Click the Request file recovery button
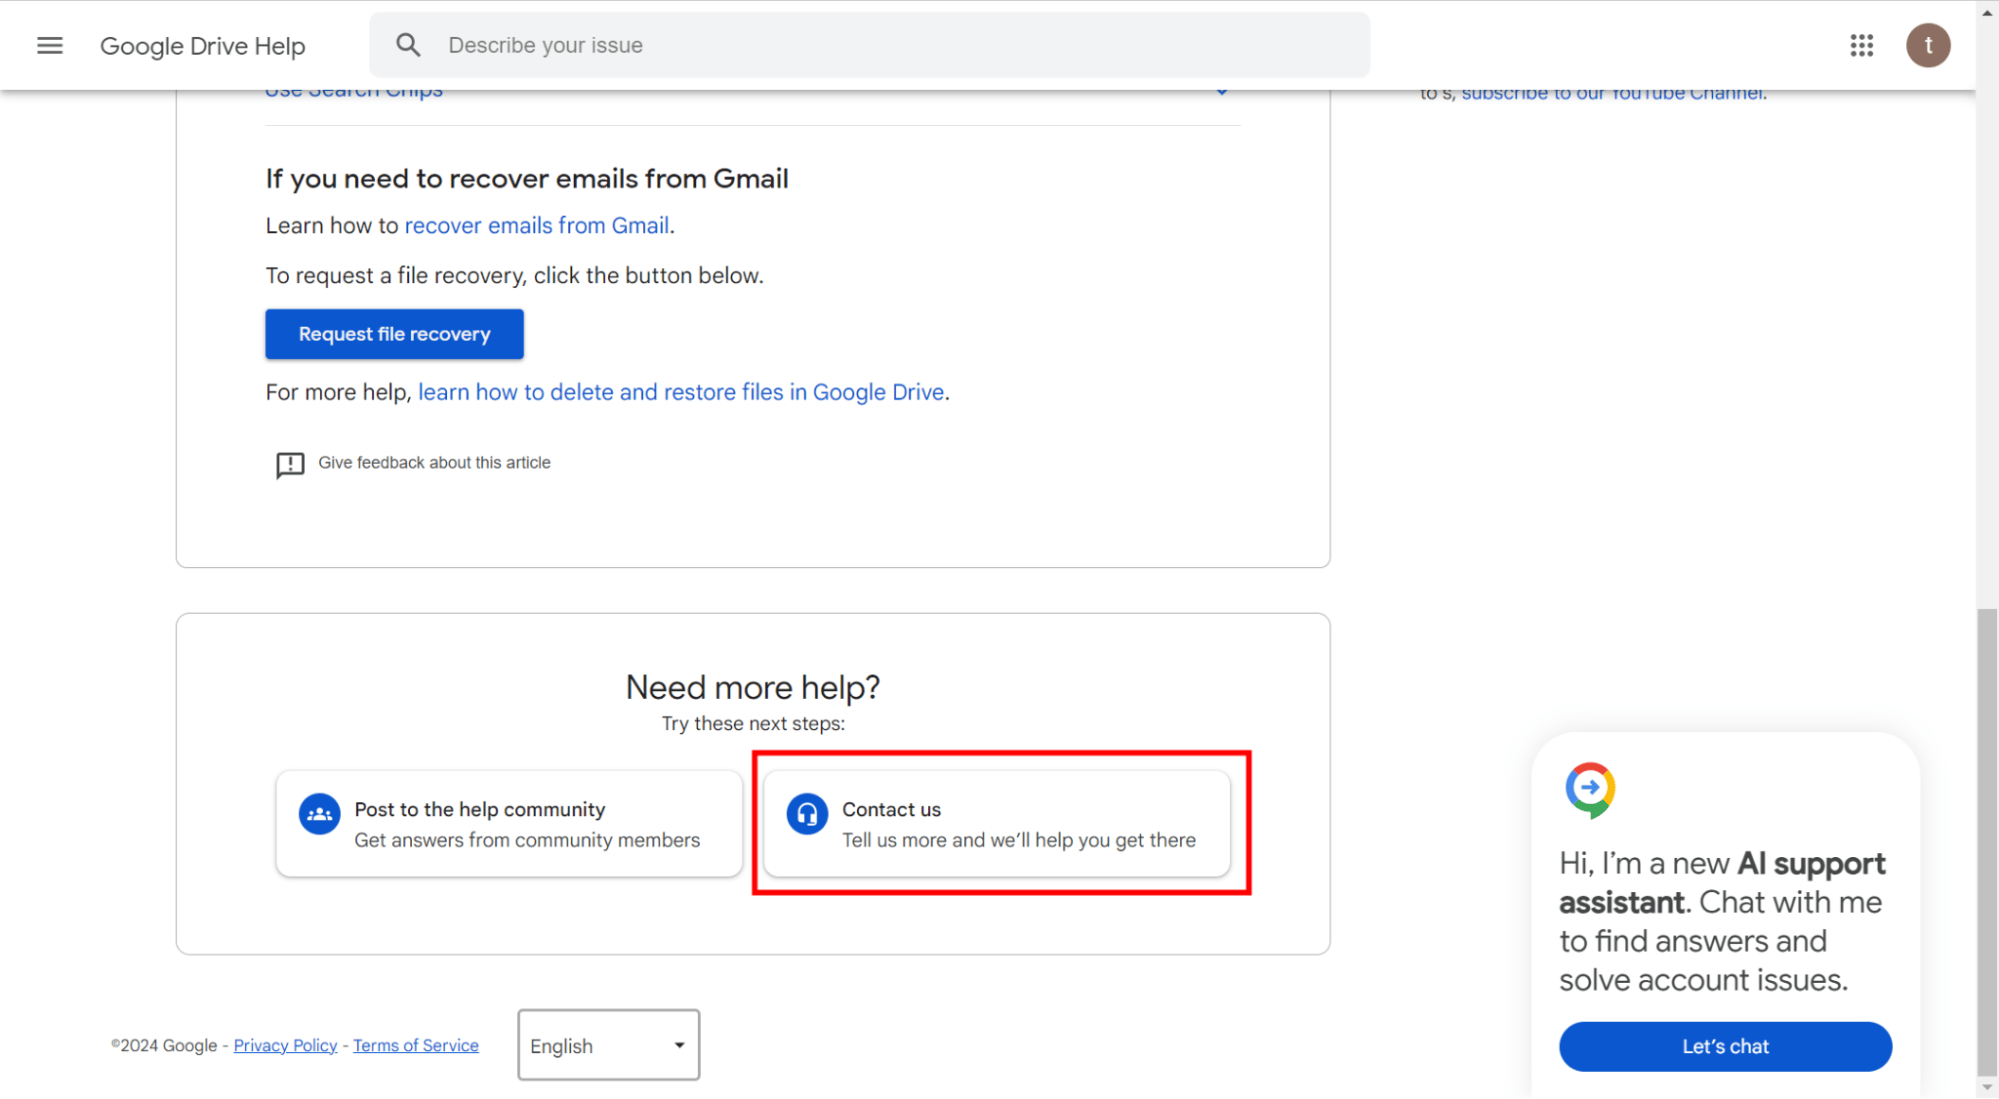 (394, 333)
